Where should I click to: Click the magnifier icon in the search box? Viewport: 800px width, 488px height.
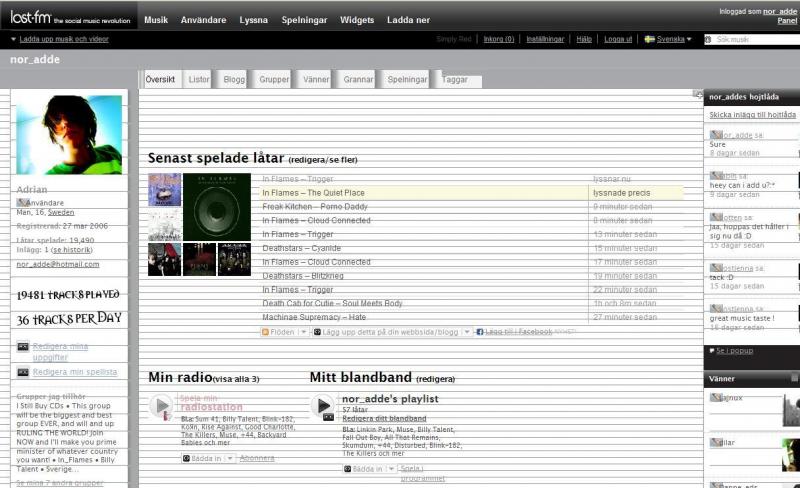coord(708,40)
